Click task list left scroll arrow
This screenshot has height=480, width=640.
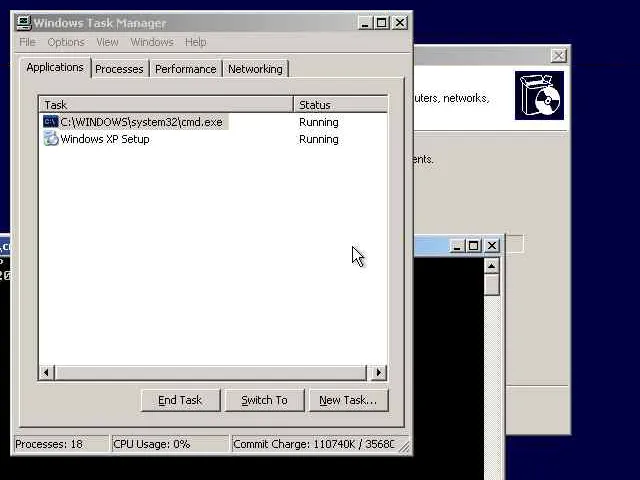(x=47, y=372)
